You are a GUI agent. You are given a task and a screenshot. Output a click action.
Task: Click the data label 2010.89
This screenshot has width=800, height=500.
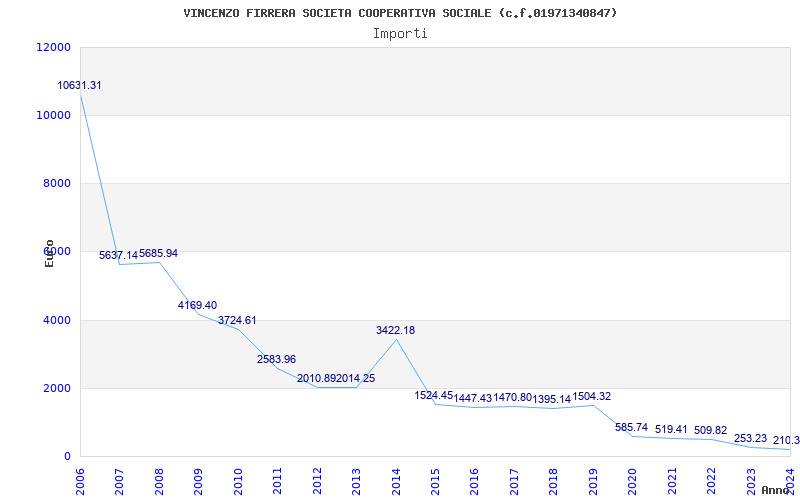316,379
